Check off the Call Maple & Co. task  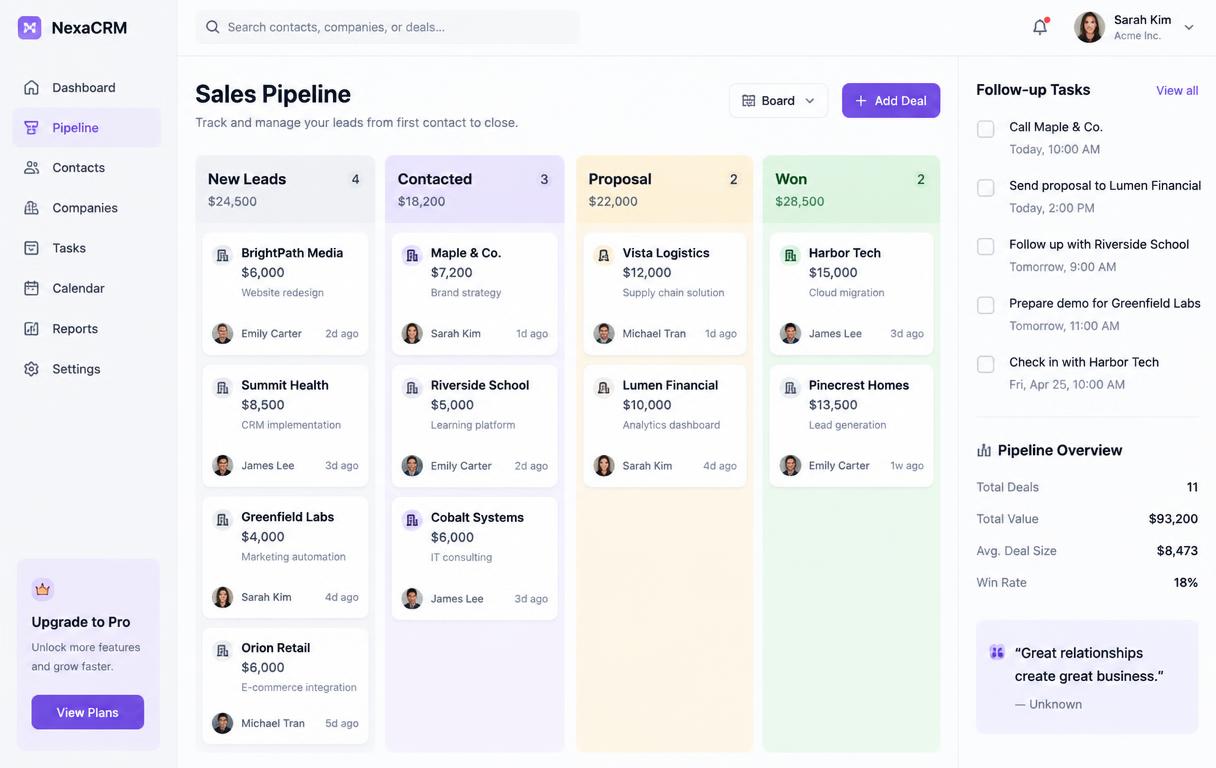tap(986, 129)
